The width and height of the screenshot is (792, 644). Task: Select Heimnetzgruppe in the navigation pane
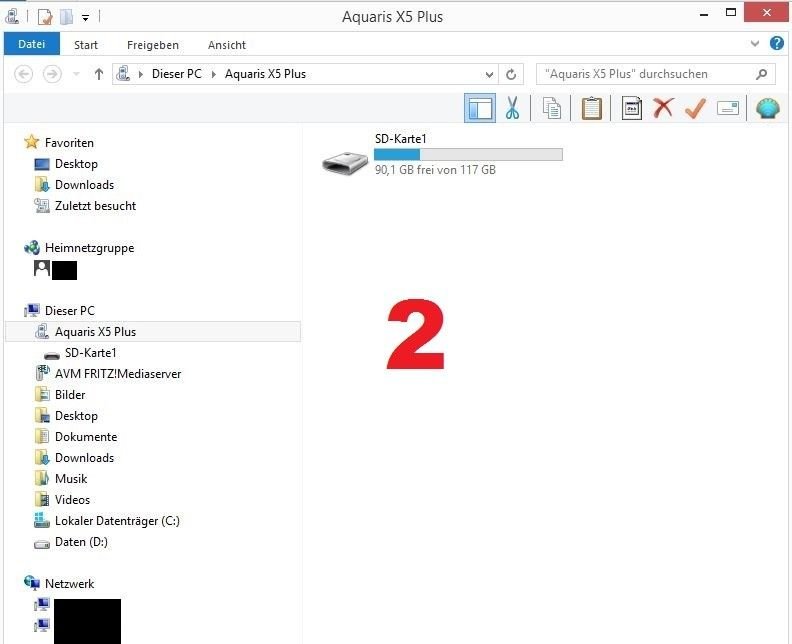[x=89, y=248]
